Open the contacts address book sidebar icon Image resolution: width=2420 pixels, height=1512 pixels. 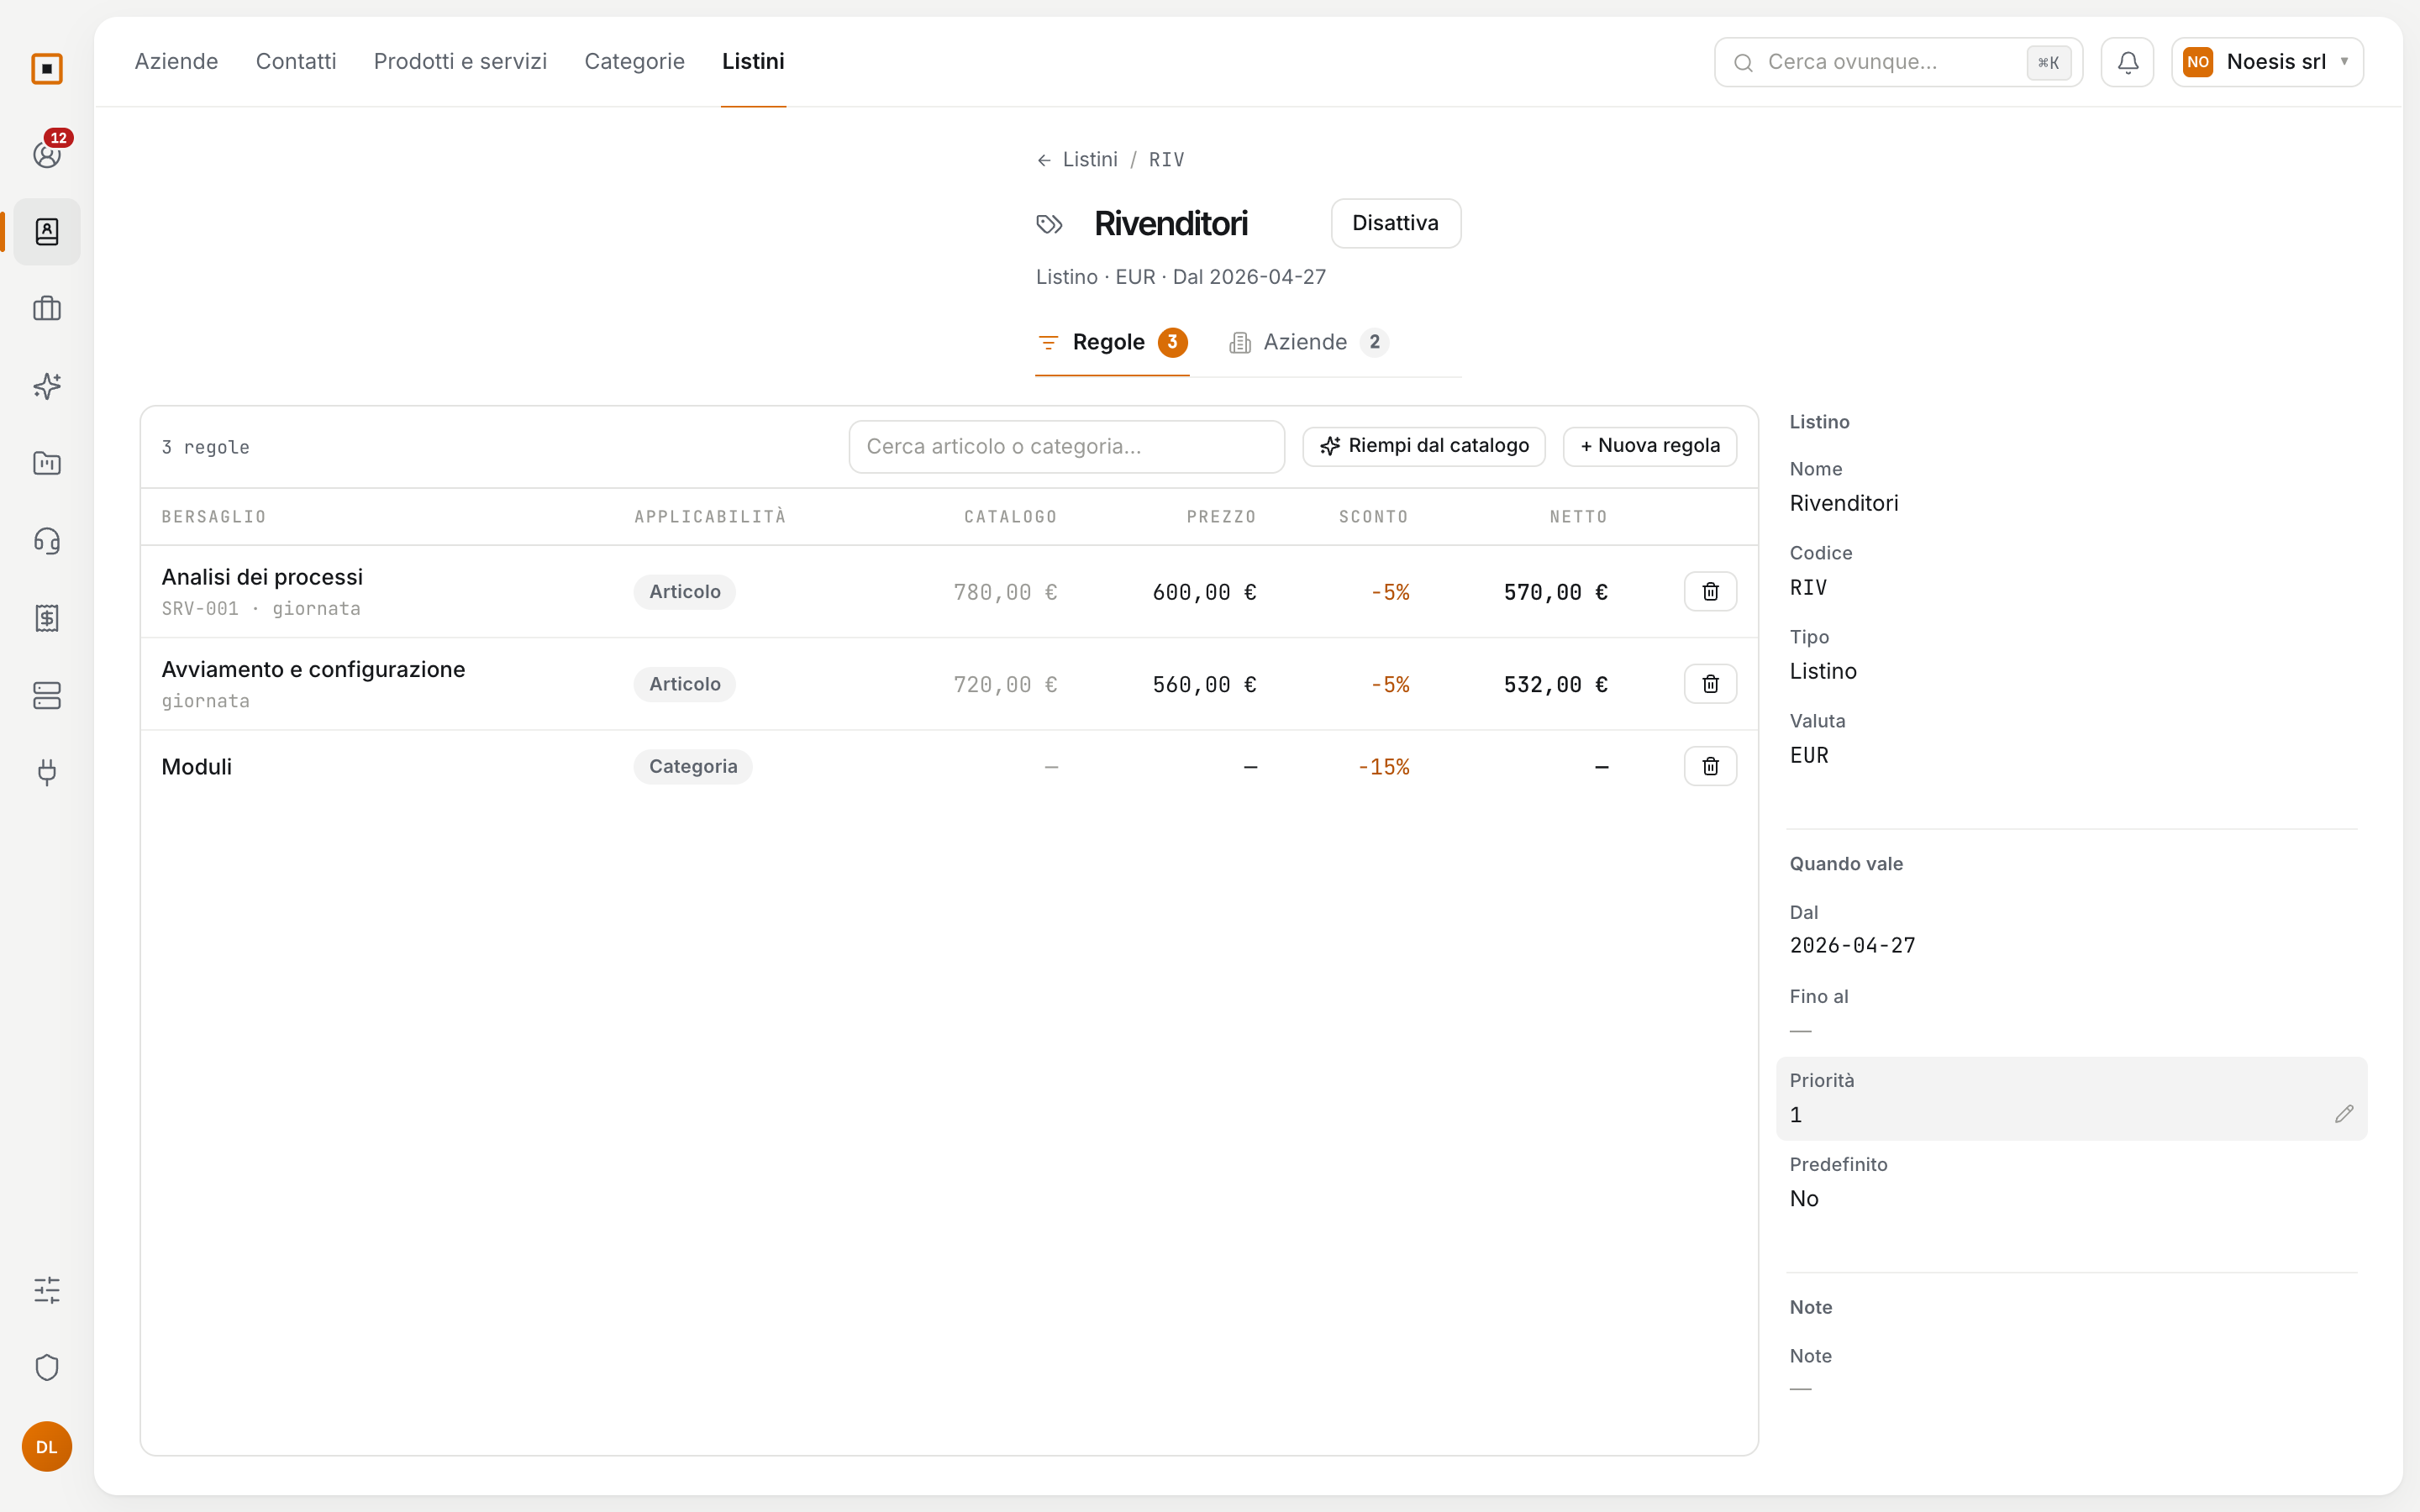coord(47,232)
